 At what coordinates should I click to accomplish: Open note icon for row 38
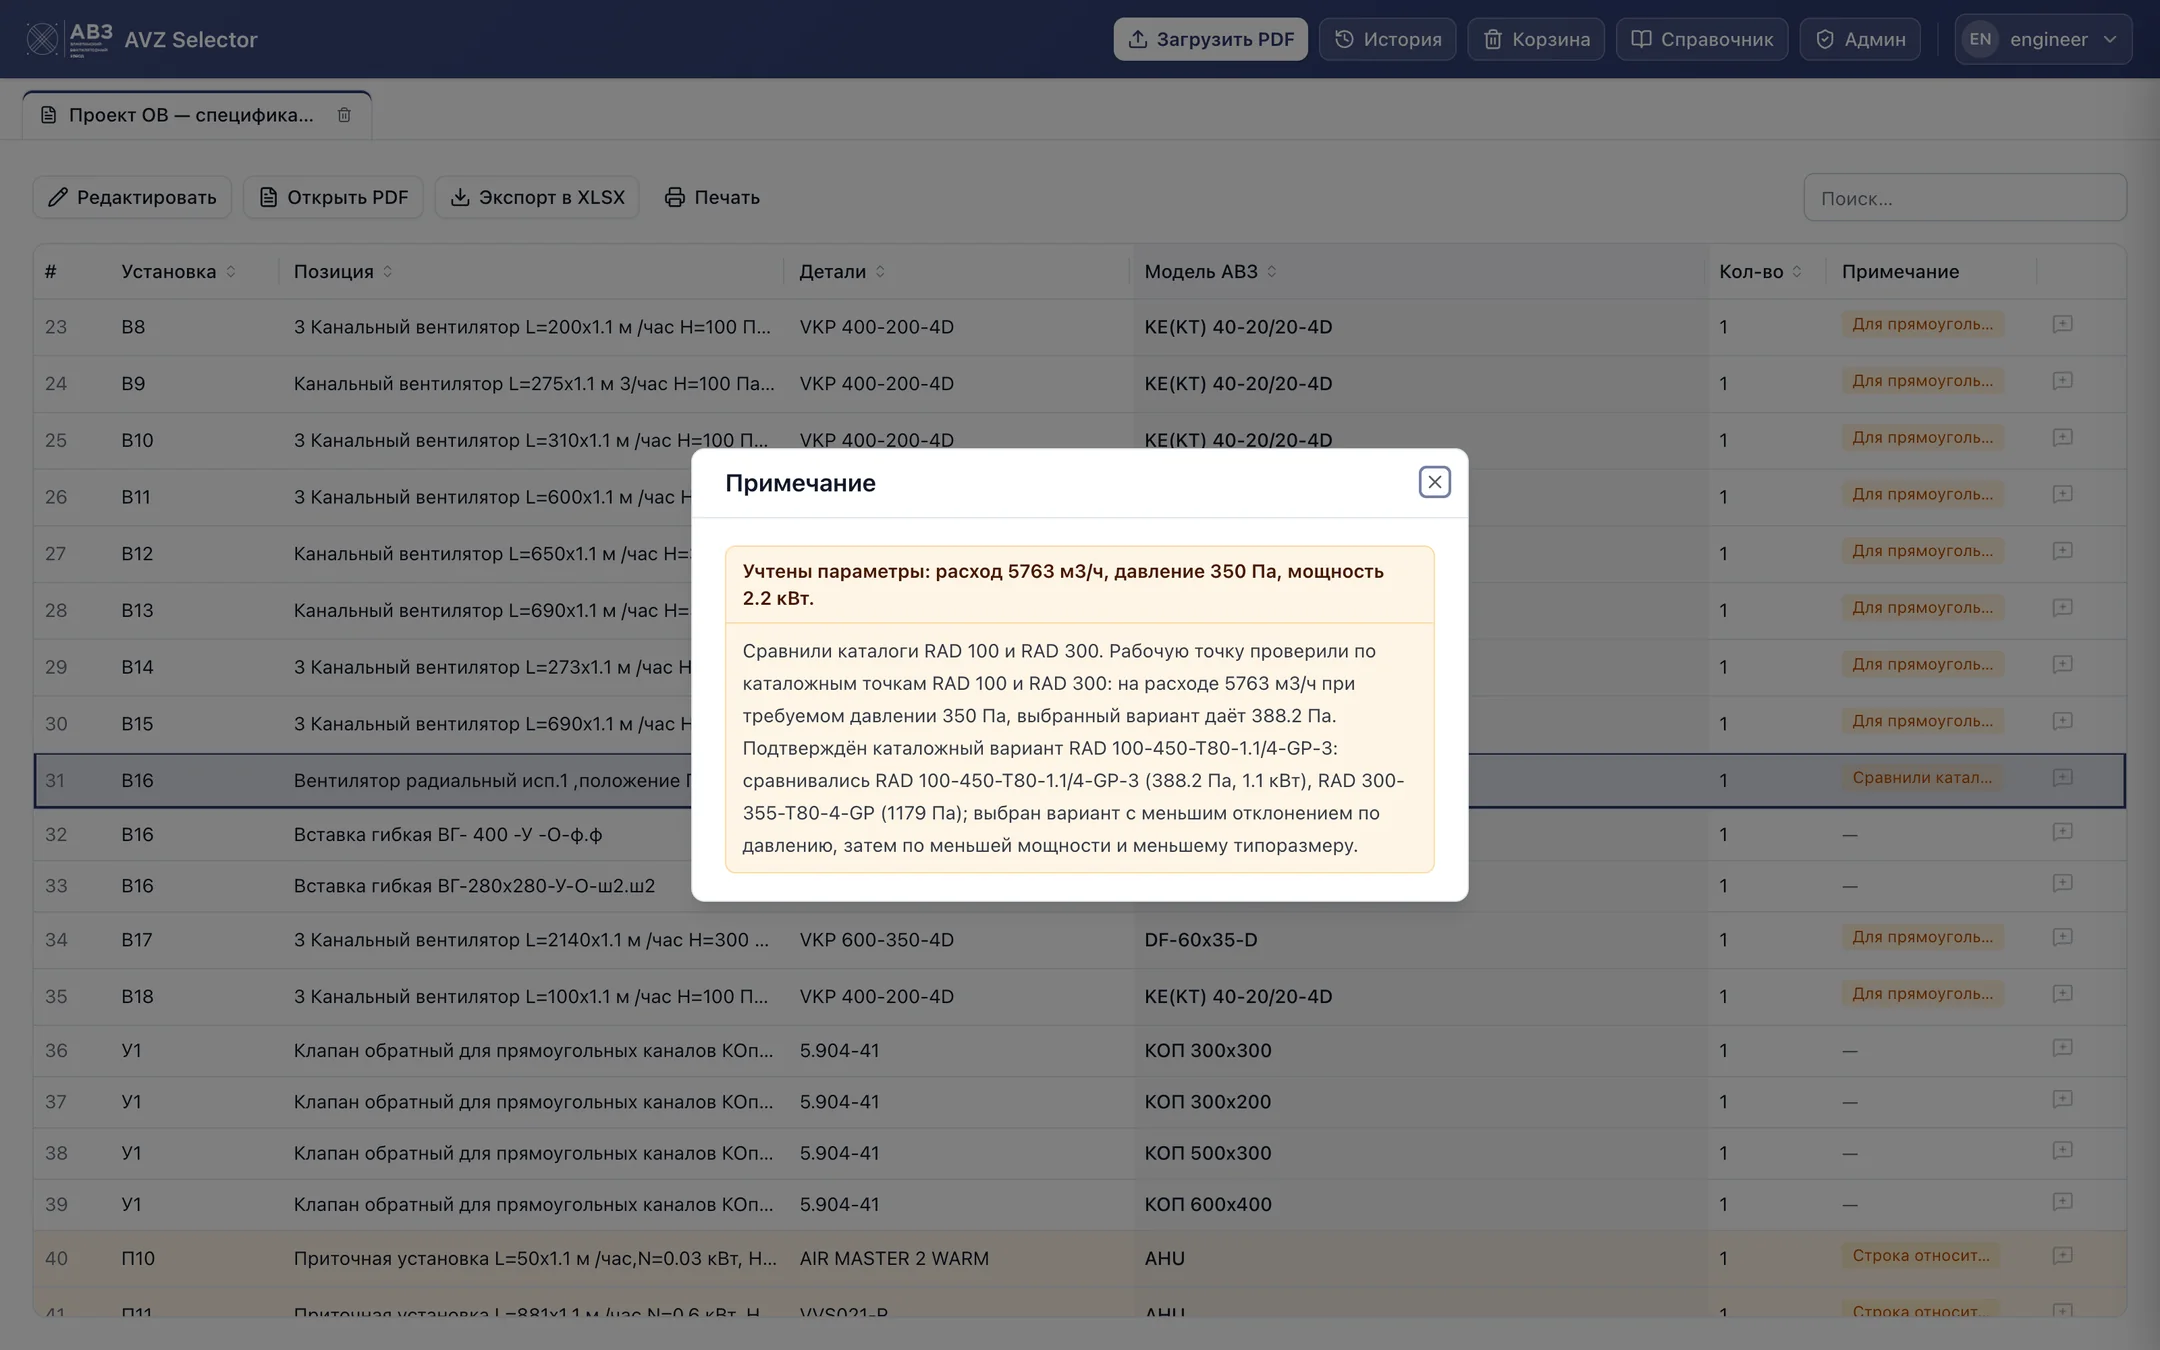click(x=2062, y=1151)
